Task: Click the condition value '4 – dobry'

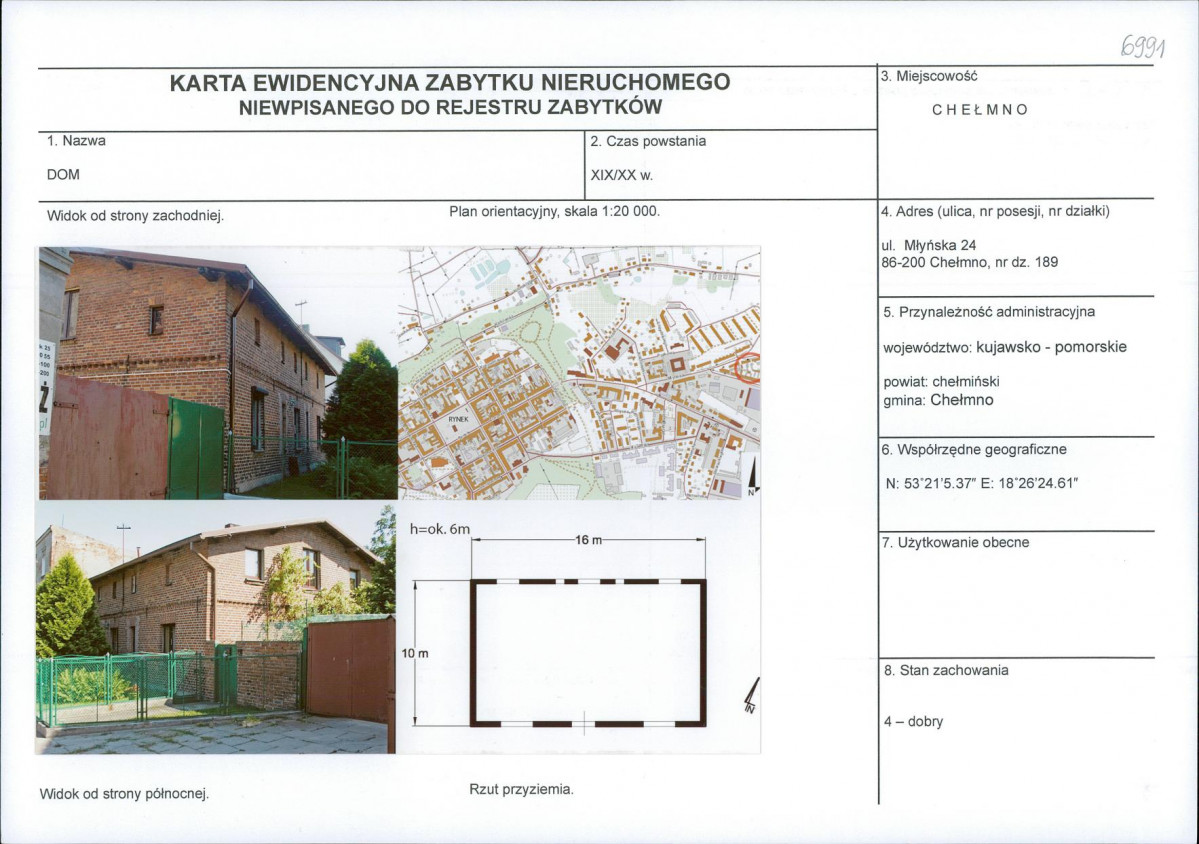Action: click(913, 722)
